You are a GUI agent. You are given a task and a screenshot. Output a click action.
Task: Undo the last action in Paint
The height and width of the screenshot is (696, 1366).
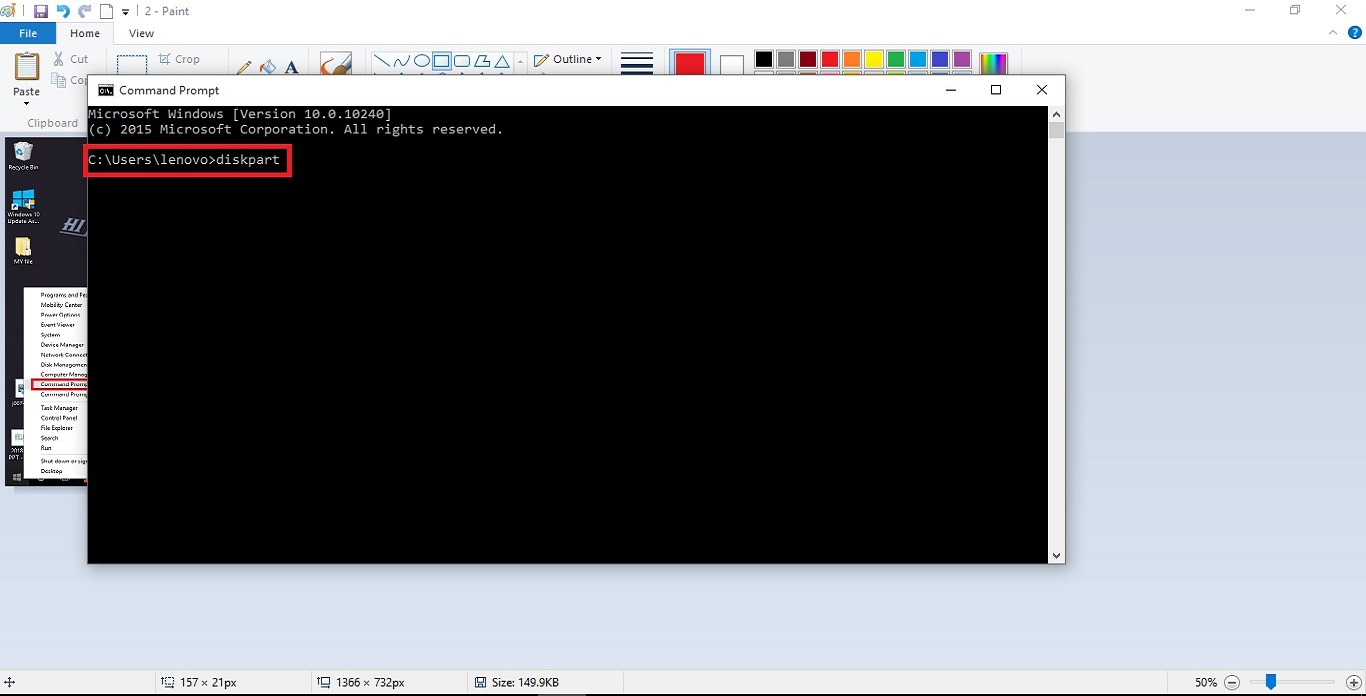63,11
